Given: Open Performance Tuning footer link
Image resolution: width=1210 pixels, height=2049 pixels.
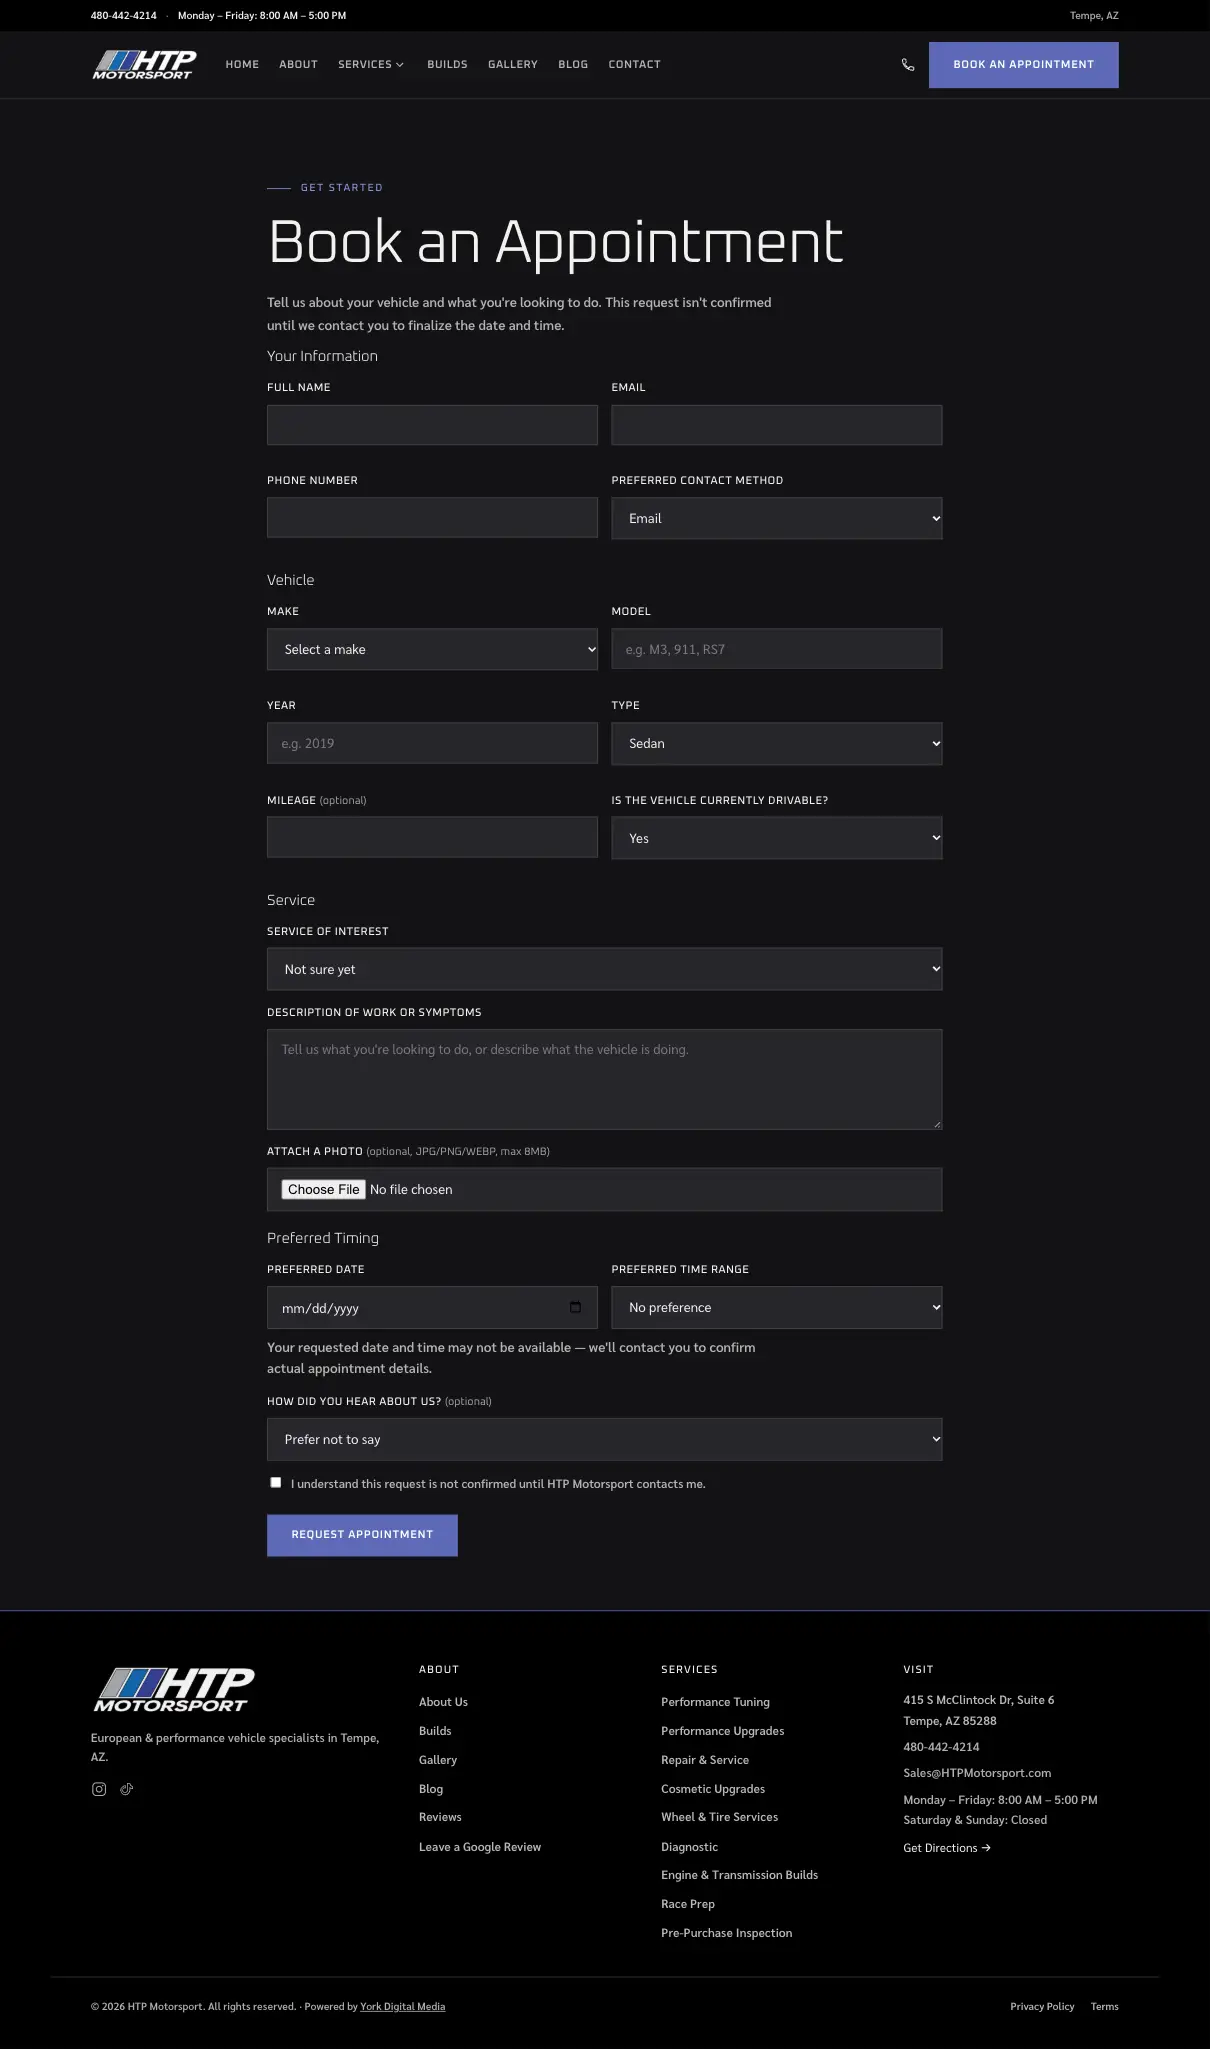Looking at the screenshot, I should pos(715,1702).
